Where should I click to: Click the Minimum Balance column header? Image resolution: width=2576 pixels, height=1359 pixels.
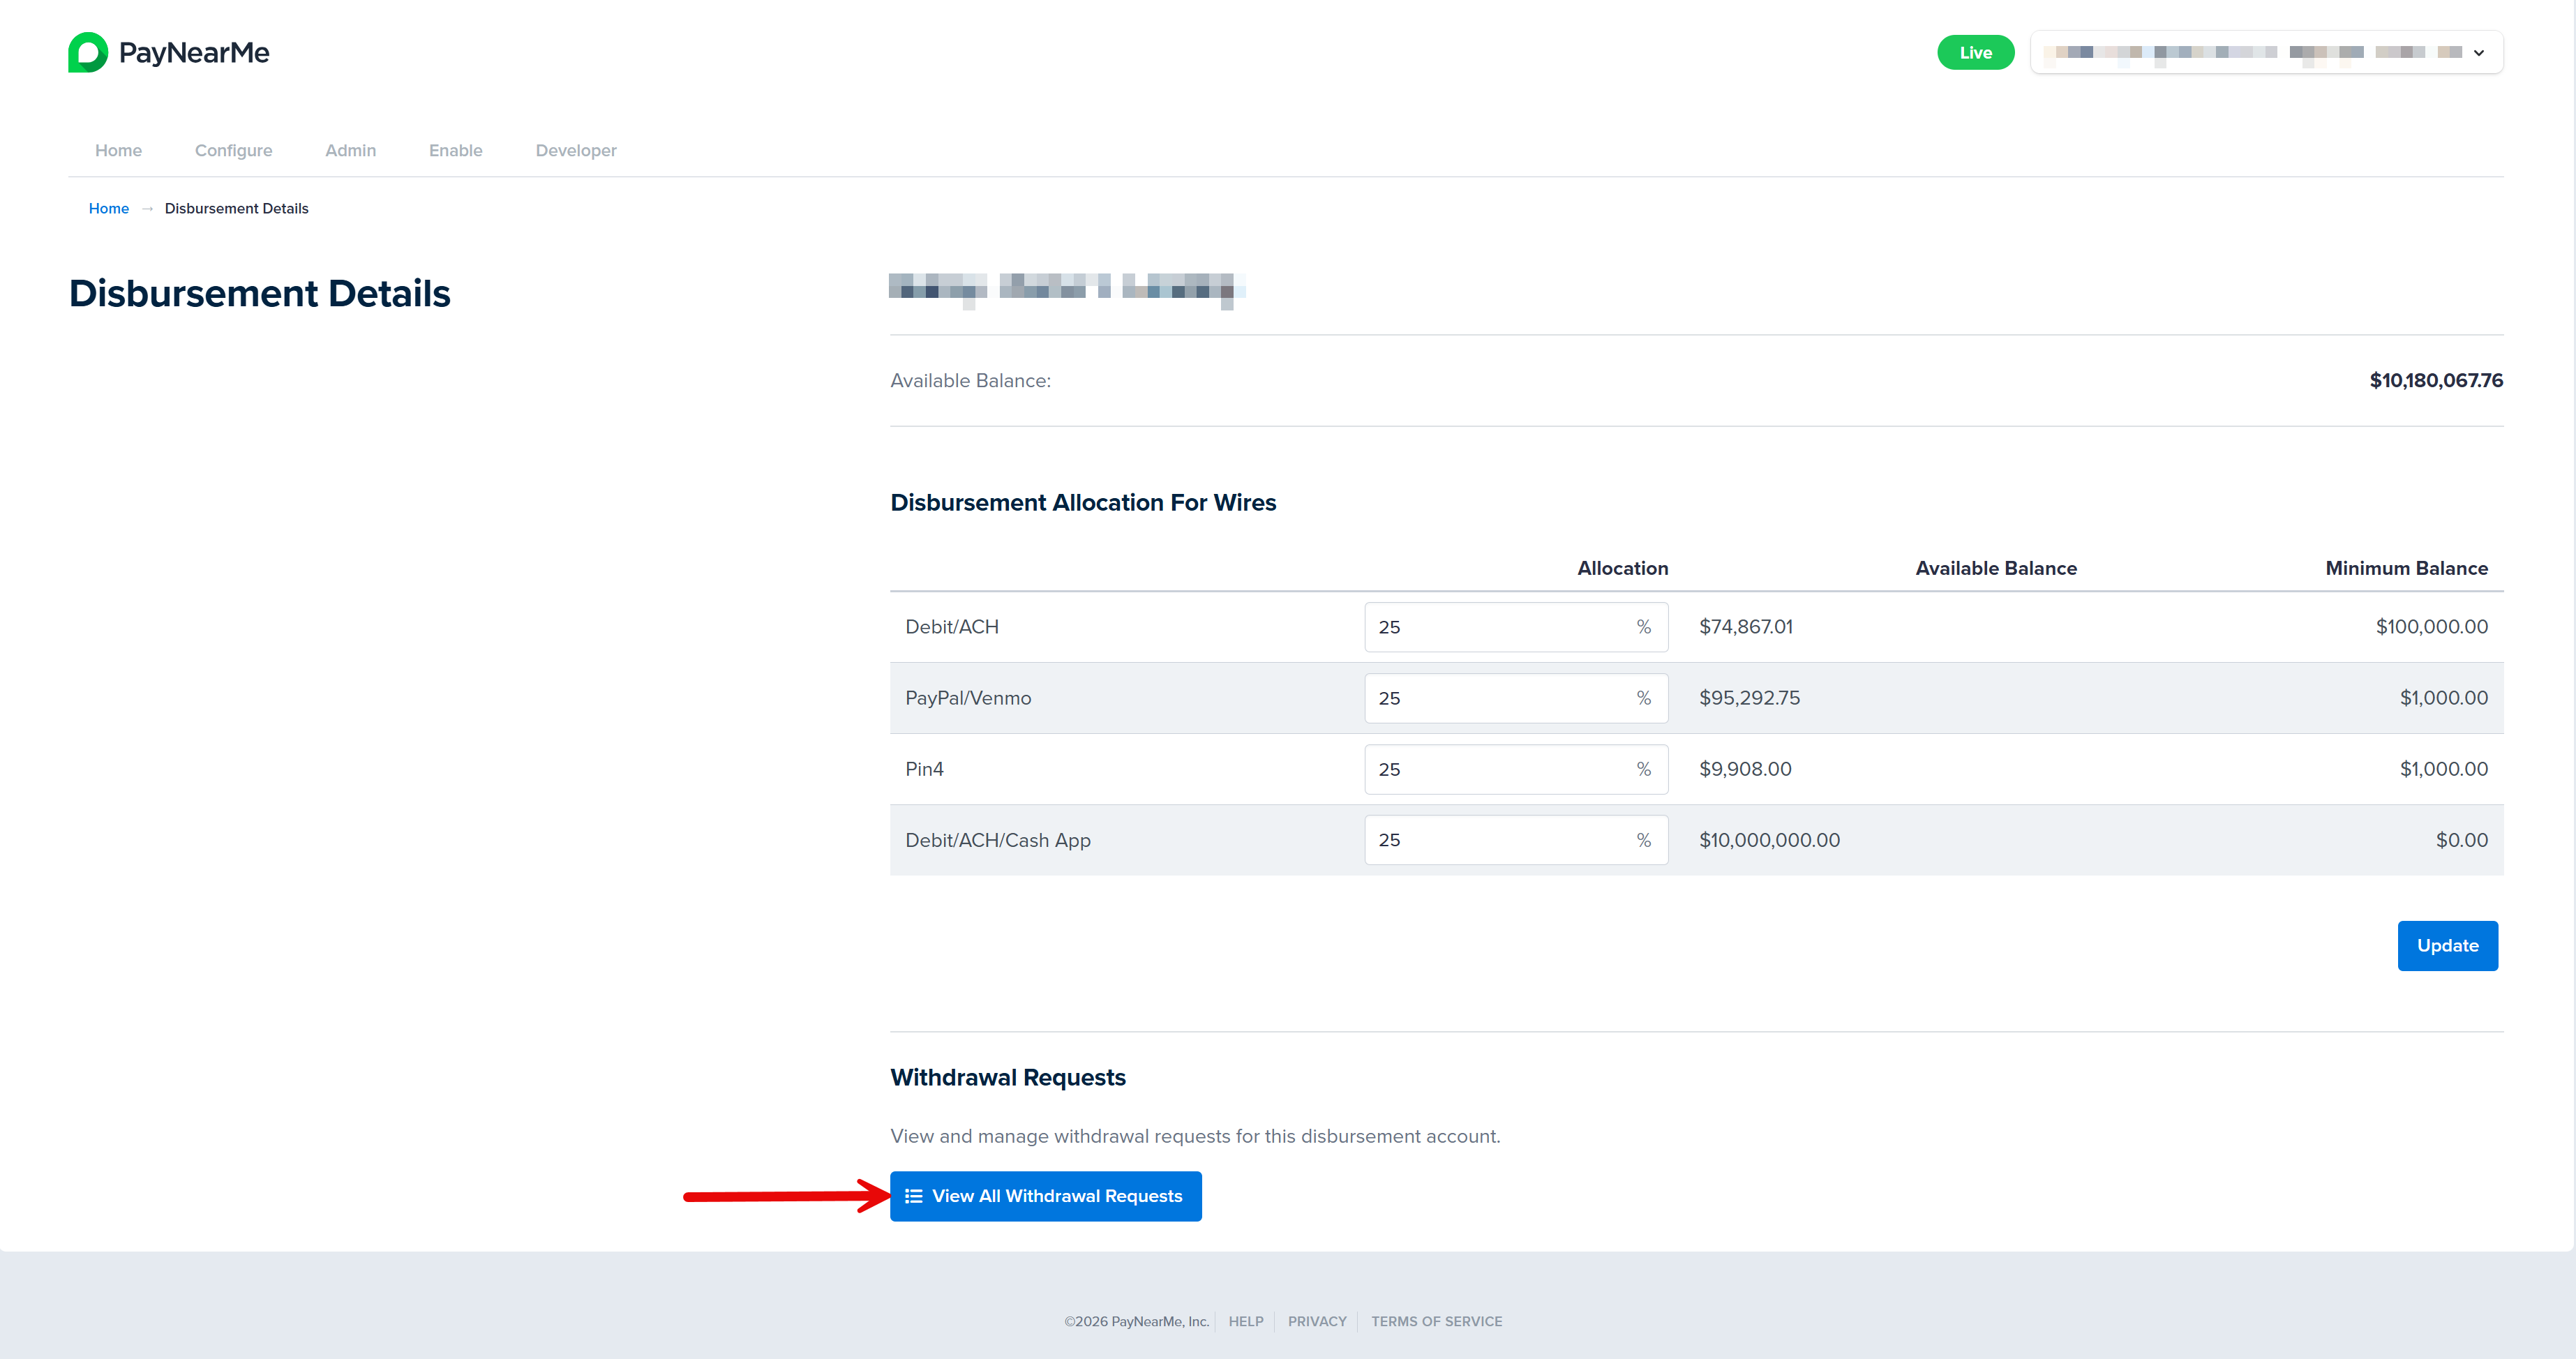(x=2406, y=568)
